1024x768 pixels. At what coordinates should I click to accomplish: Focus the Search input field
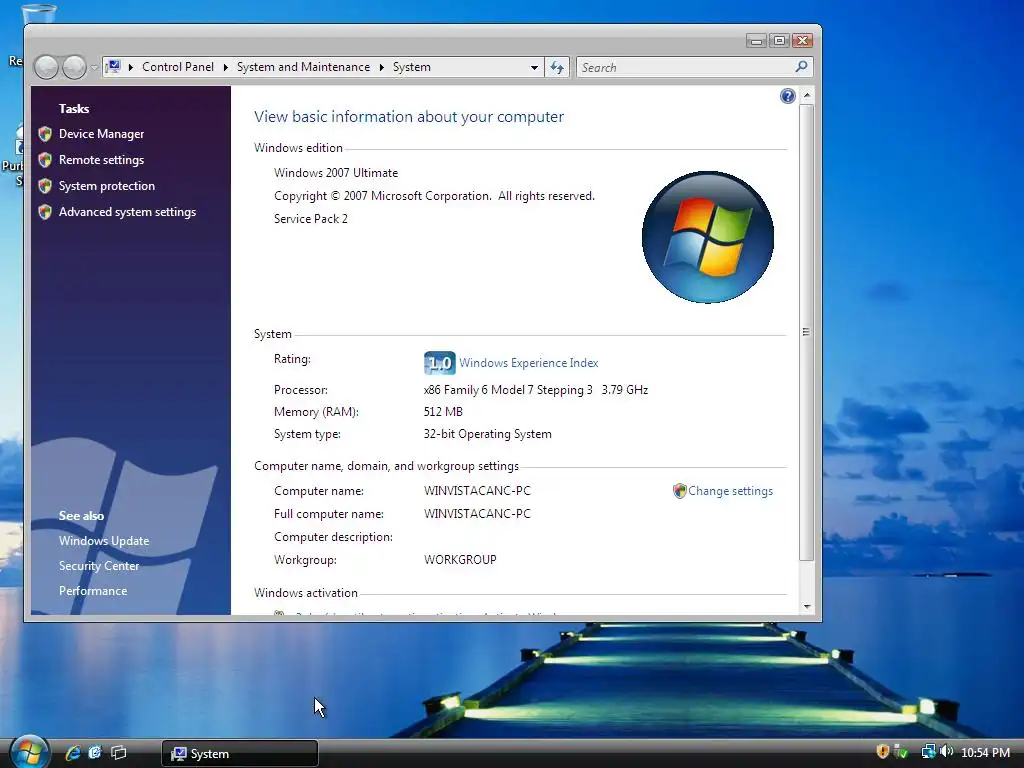click(684, 67)
